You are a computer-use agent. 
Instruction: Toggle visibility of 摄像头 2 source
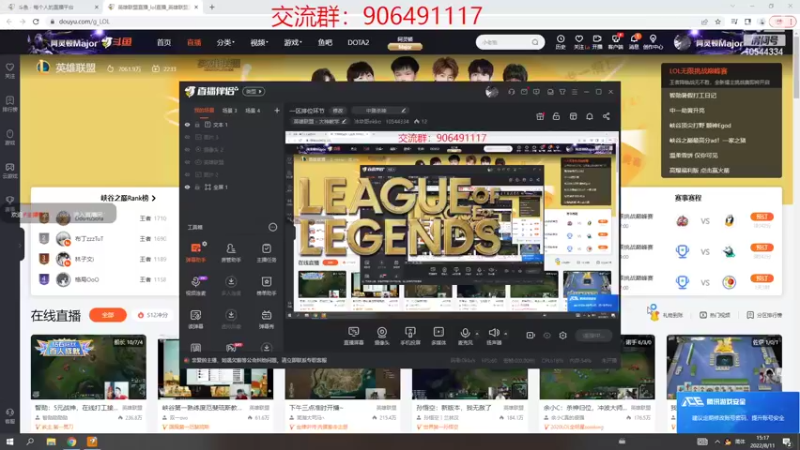[x=187, y=149]
